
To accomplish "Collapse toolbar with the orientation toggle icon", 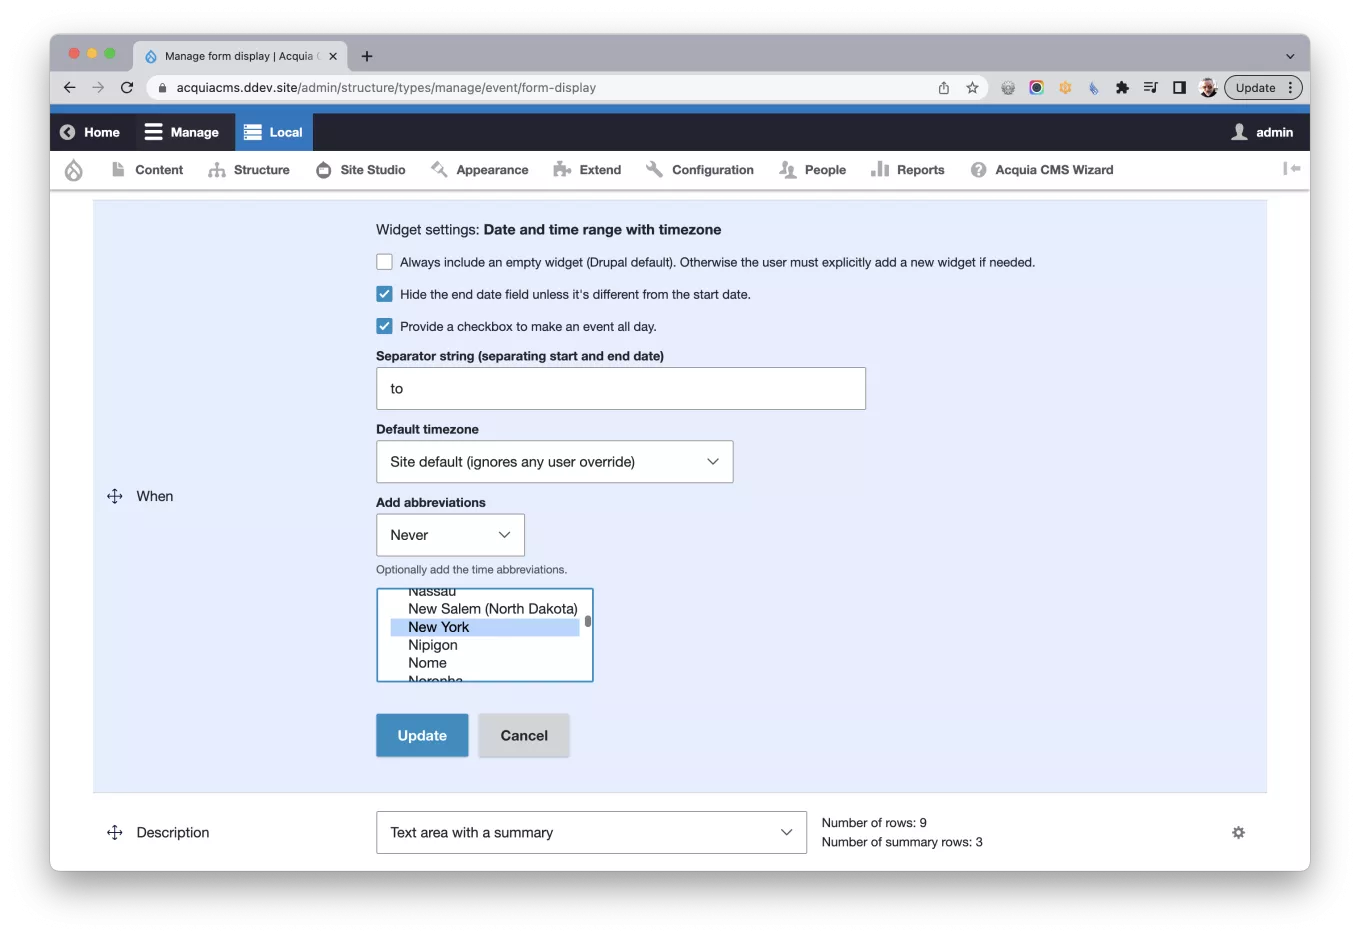I will click(1292, 169).
